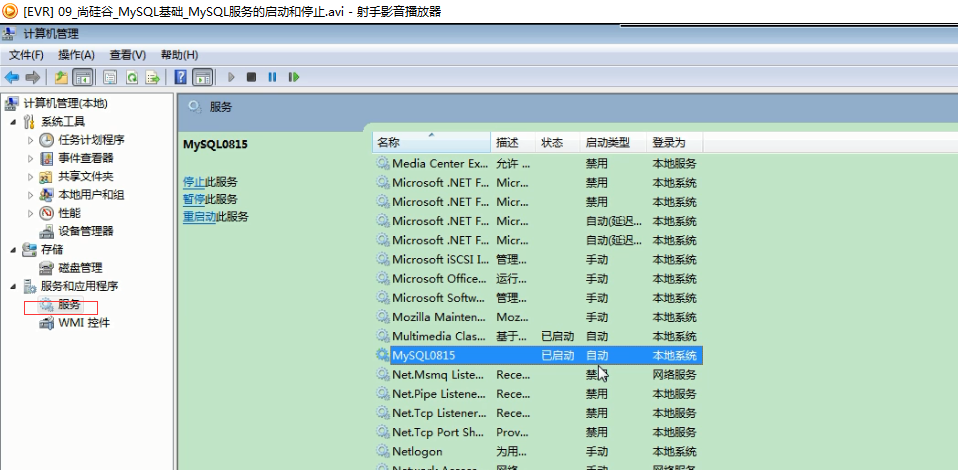This screenshot has height=470, width=958.
Task: Click the Restart service toolbar icon
Action: (x=294, y=77)
